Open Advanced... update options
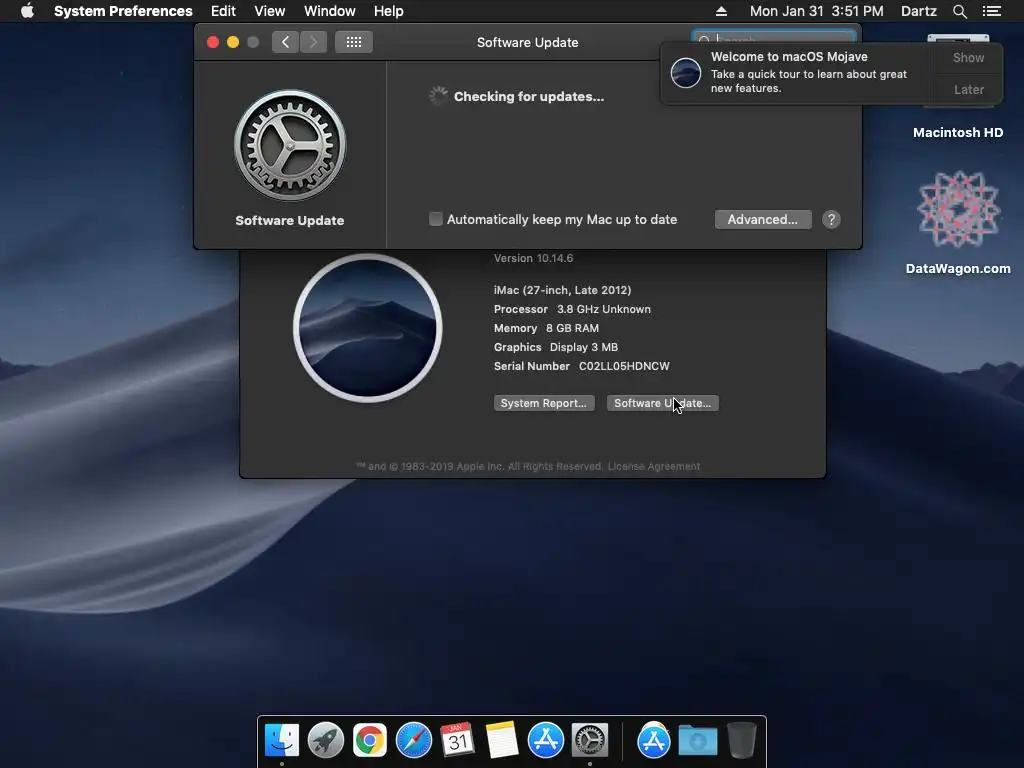Viewport: 1024px width, 768px height. pos(763,219)
